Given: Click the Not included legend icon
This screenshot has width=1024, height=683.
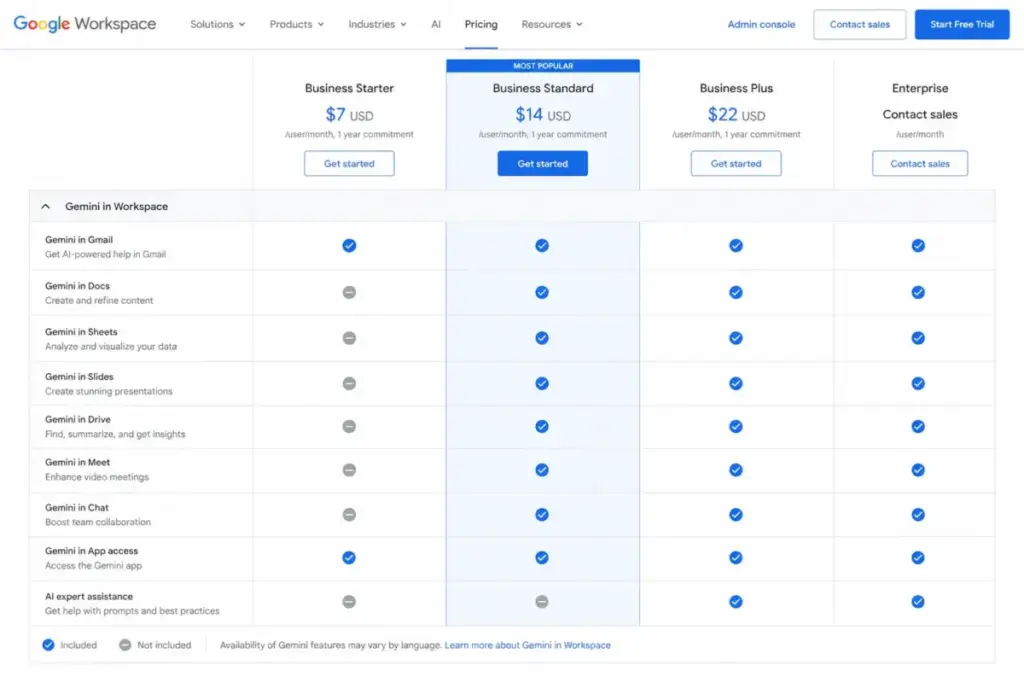Looking at the screenshot, I should click(x=125, y=645).
